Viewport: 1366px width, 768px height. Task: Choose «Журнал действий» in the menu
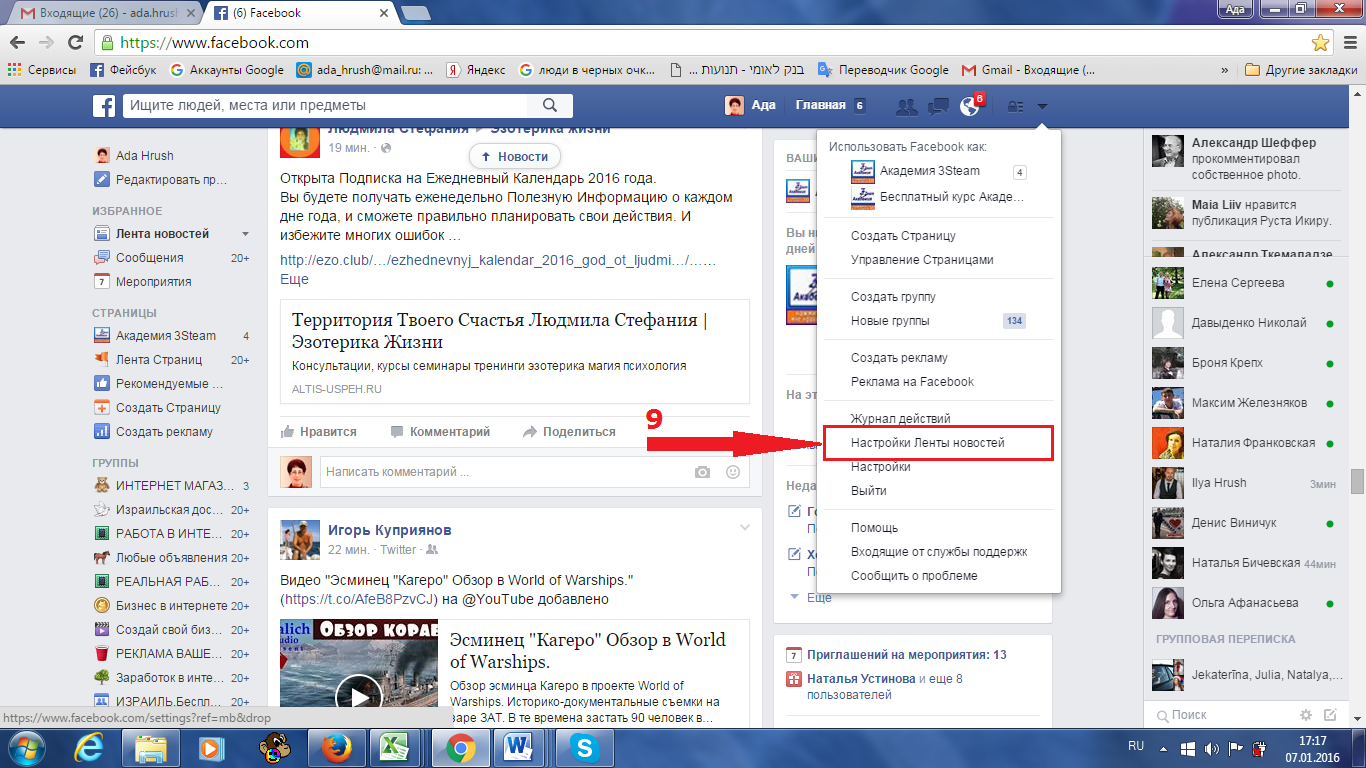pos(901,419)
